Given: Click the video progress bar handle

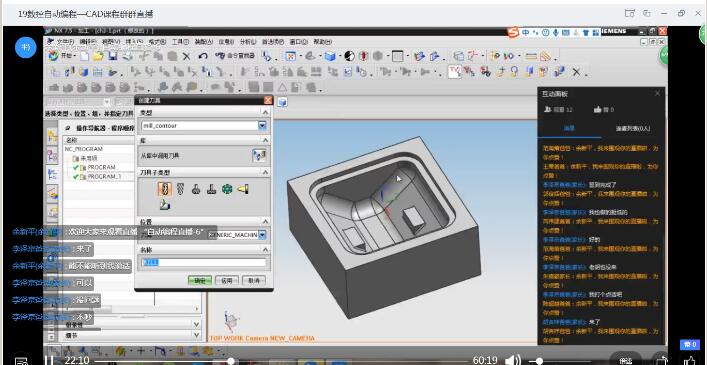Looking at the screenshot, I should 231,361.
